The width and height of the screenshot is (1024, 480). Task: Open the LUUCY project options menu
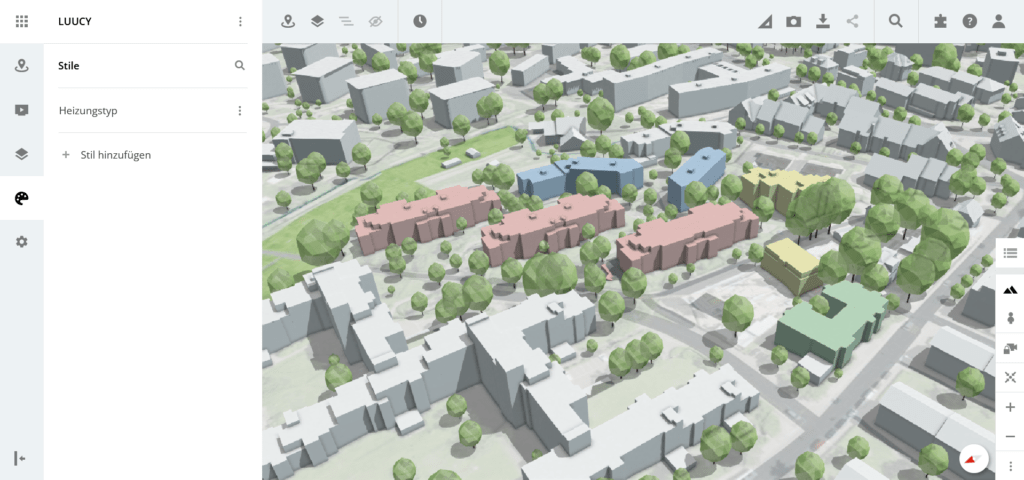coord(240,21)
